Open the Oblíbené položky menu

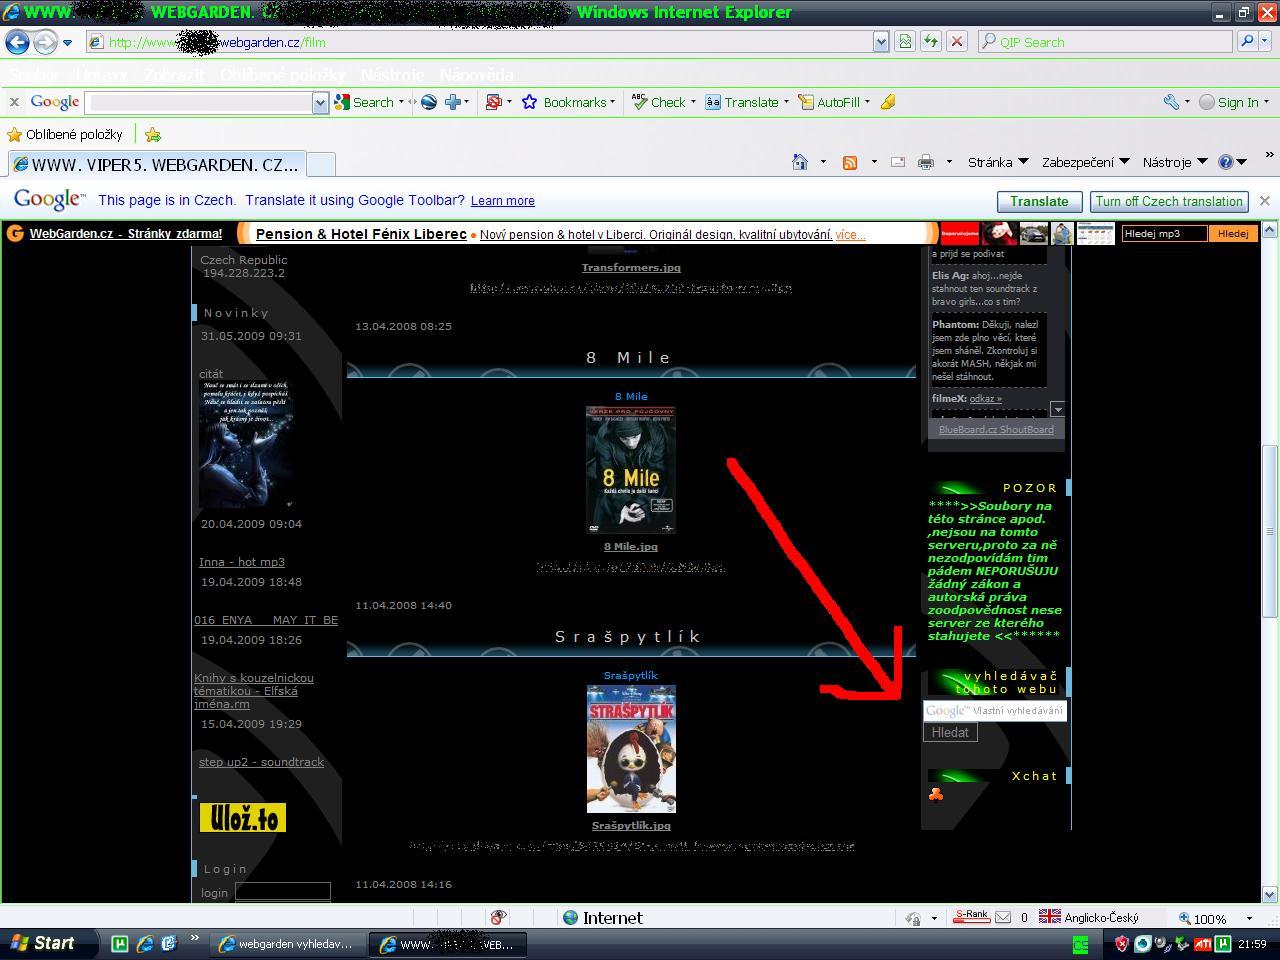pos(282,75)
